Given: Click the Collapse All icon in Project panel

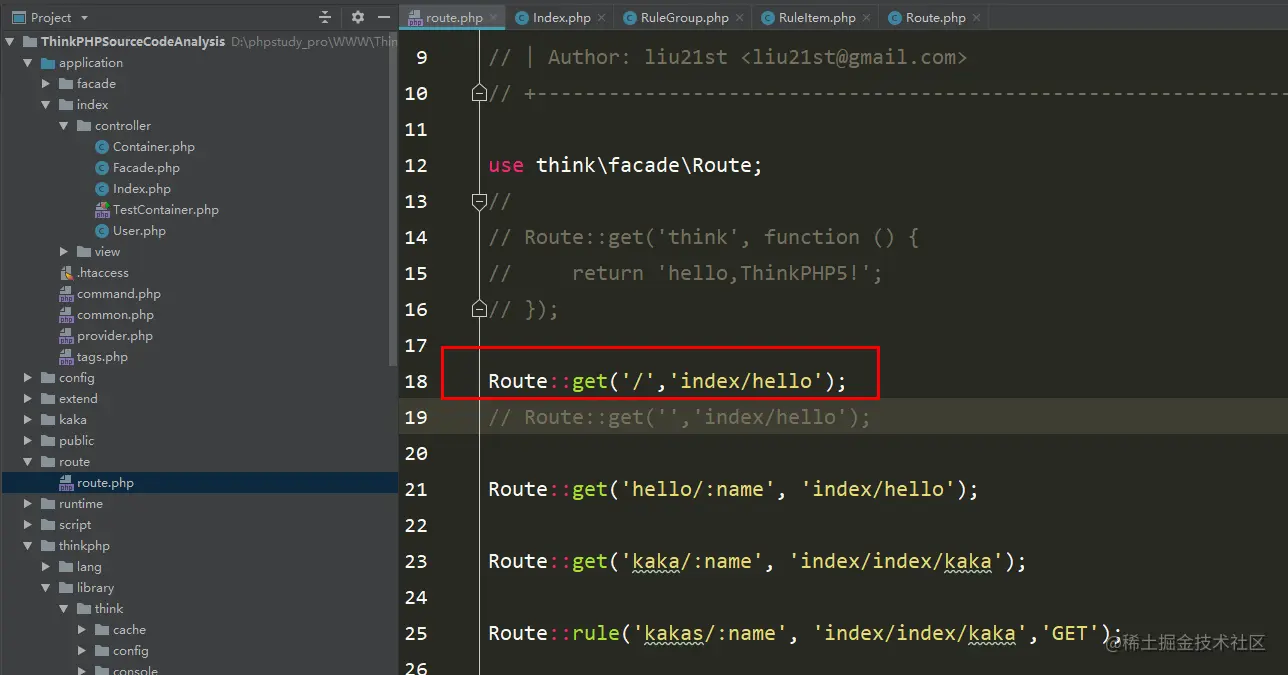Looking at the screenshot, I should [x=325, y=17].
